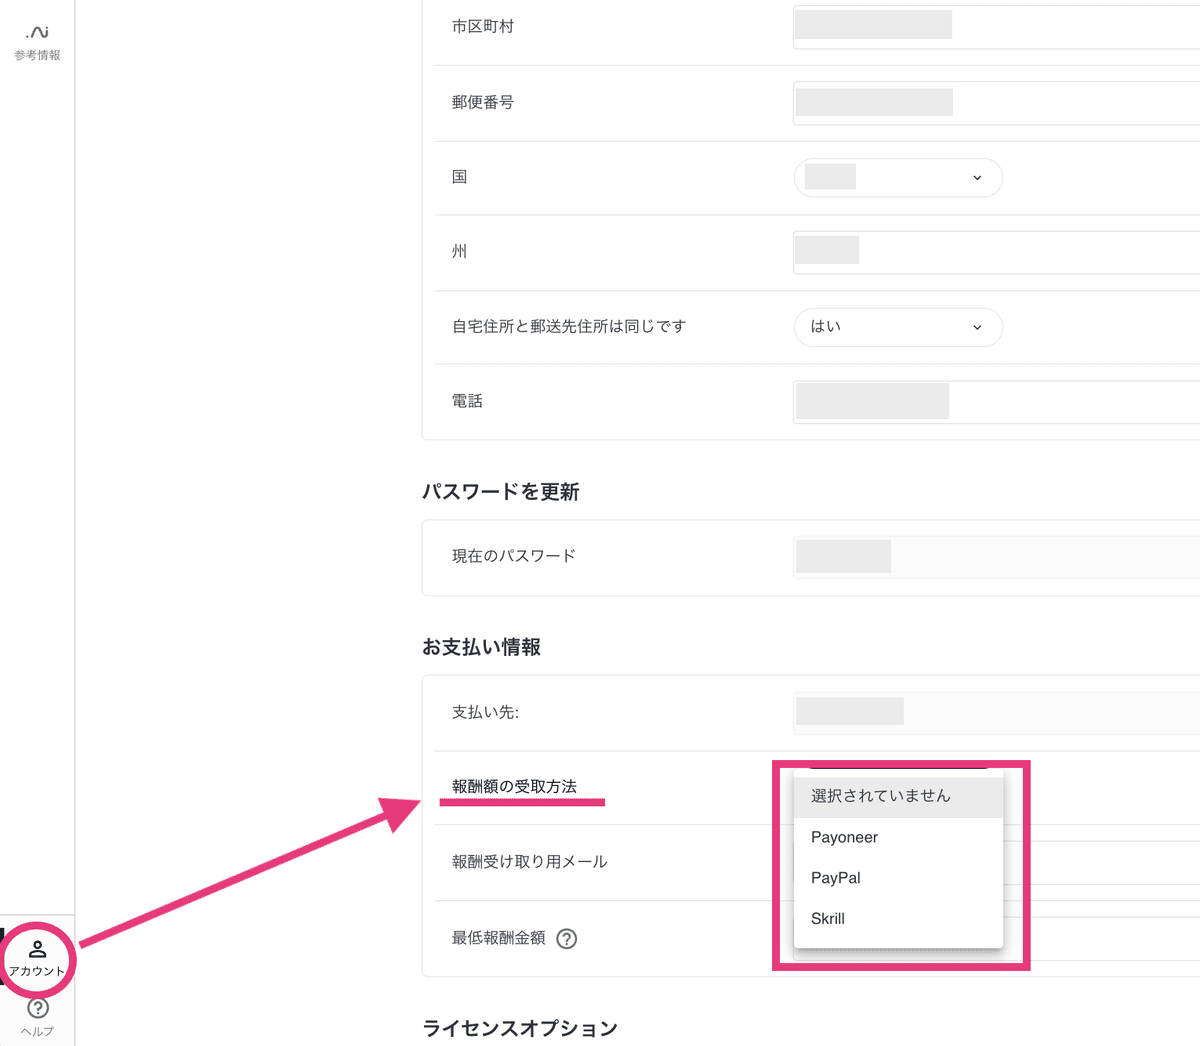The height and width of the screenshot is (1046, 1200).
Task: Open the ヘルプ question mark icon
Action: 38,1008
